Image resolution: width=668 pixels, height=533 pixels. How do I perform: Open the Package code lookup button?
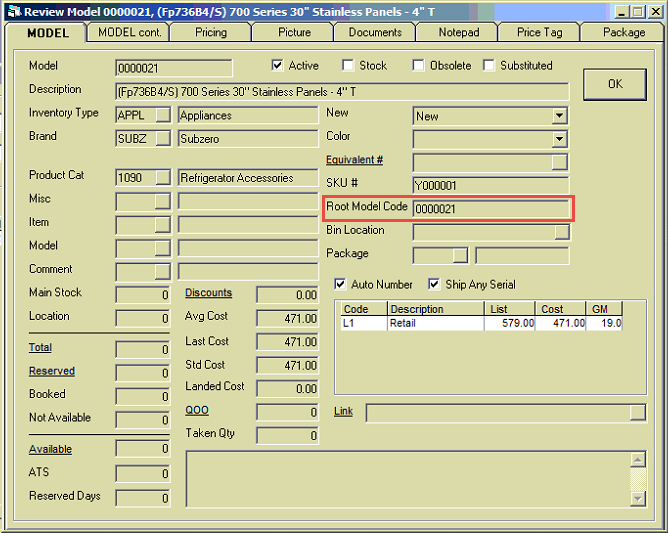coord(460,256)
